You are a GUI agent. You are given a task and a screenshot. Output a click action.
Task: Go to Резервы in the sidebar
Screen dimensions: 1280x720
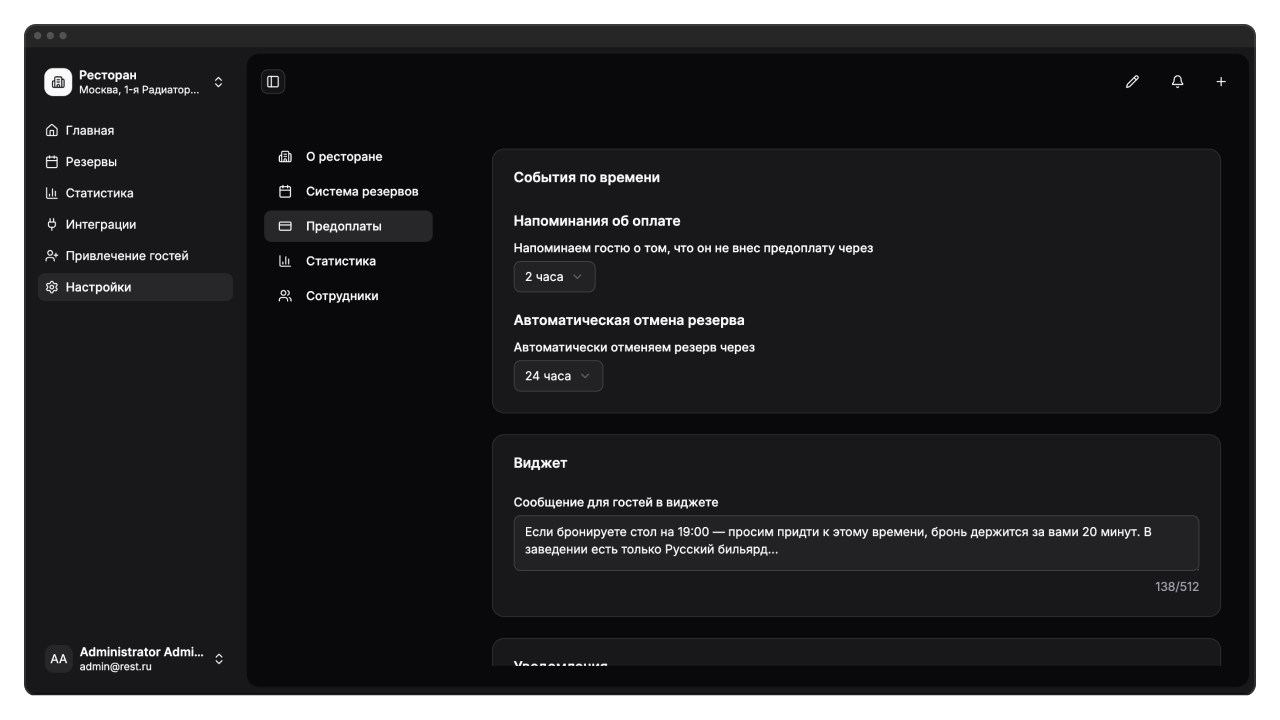91,162
